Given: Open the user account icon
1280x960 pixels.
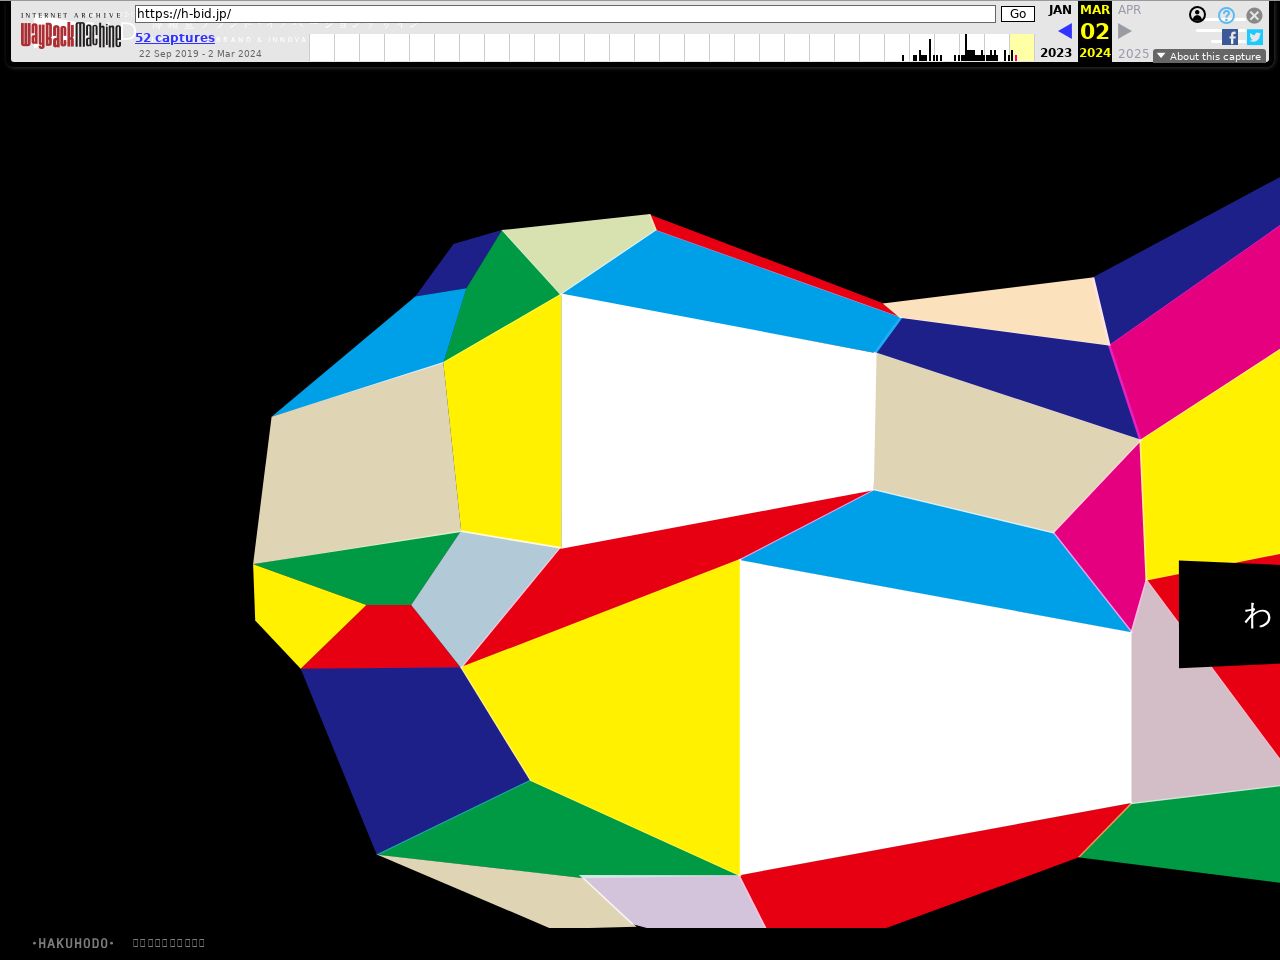Looking at the screenshot, I should click(x=1197, y=14).
